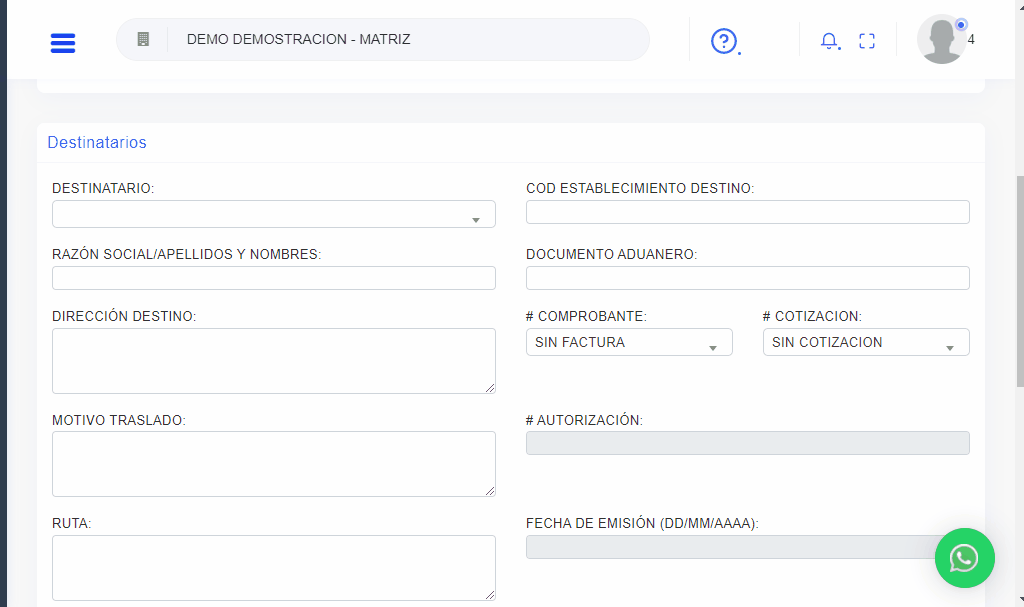Open the notifications bell

[x=829, y=41]
